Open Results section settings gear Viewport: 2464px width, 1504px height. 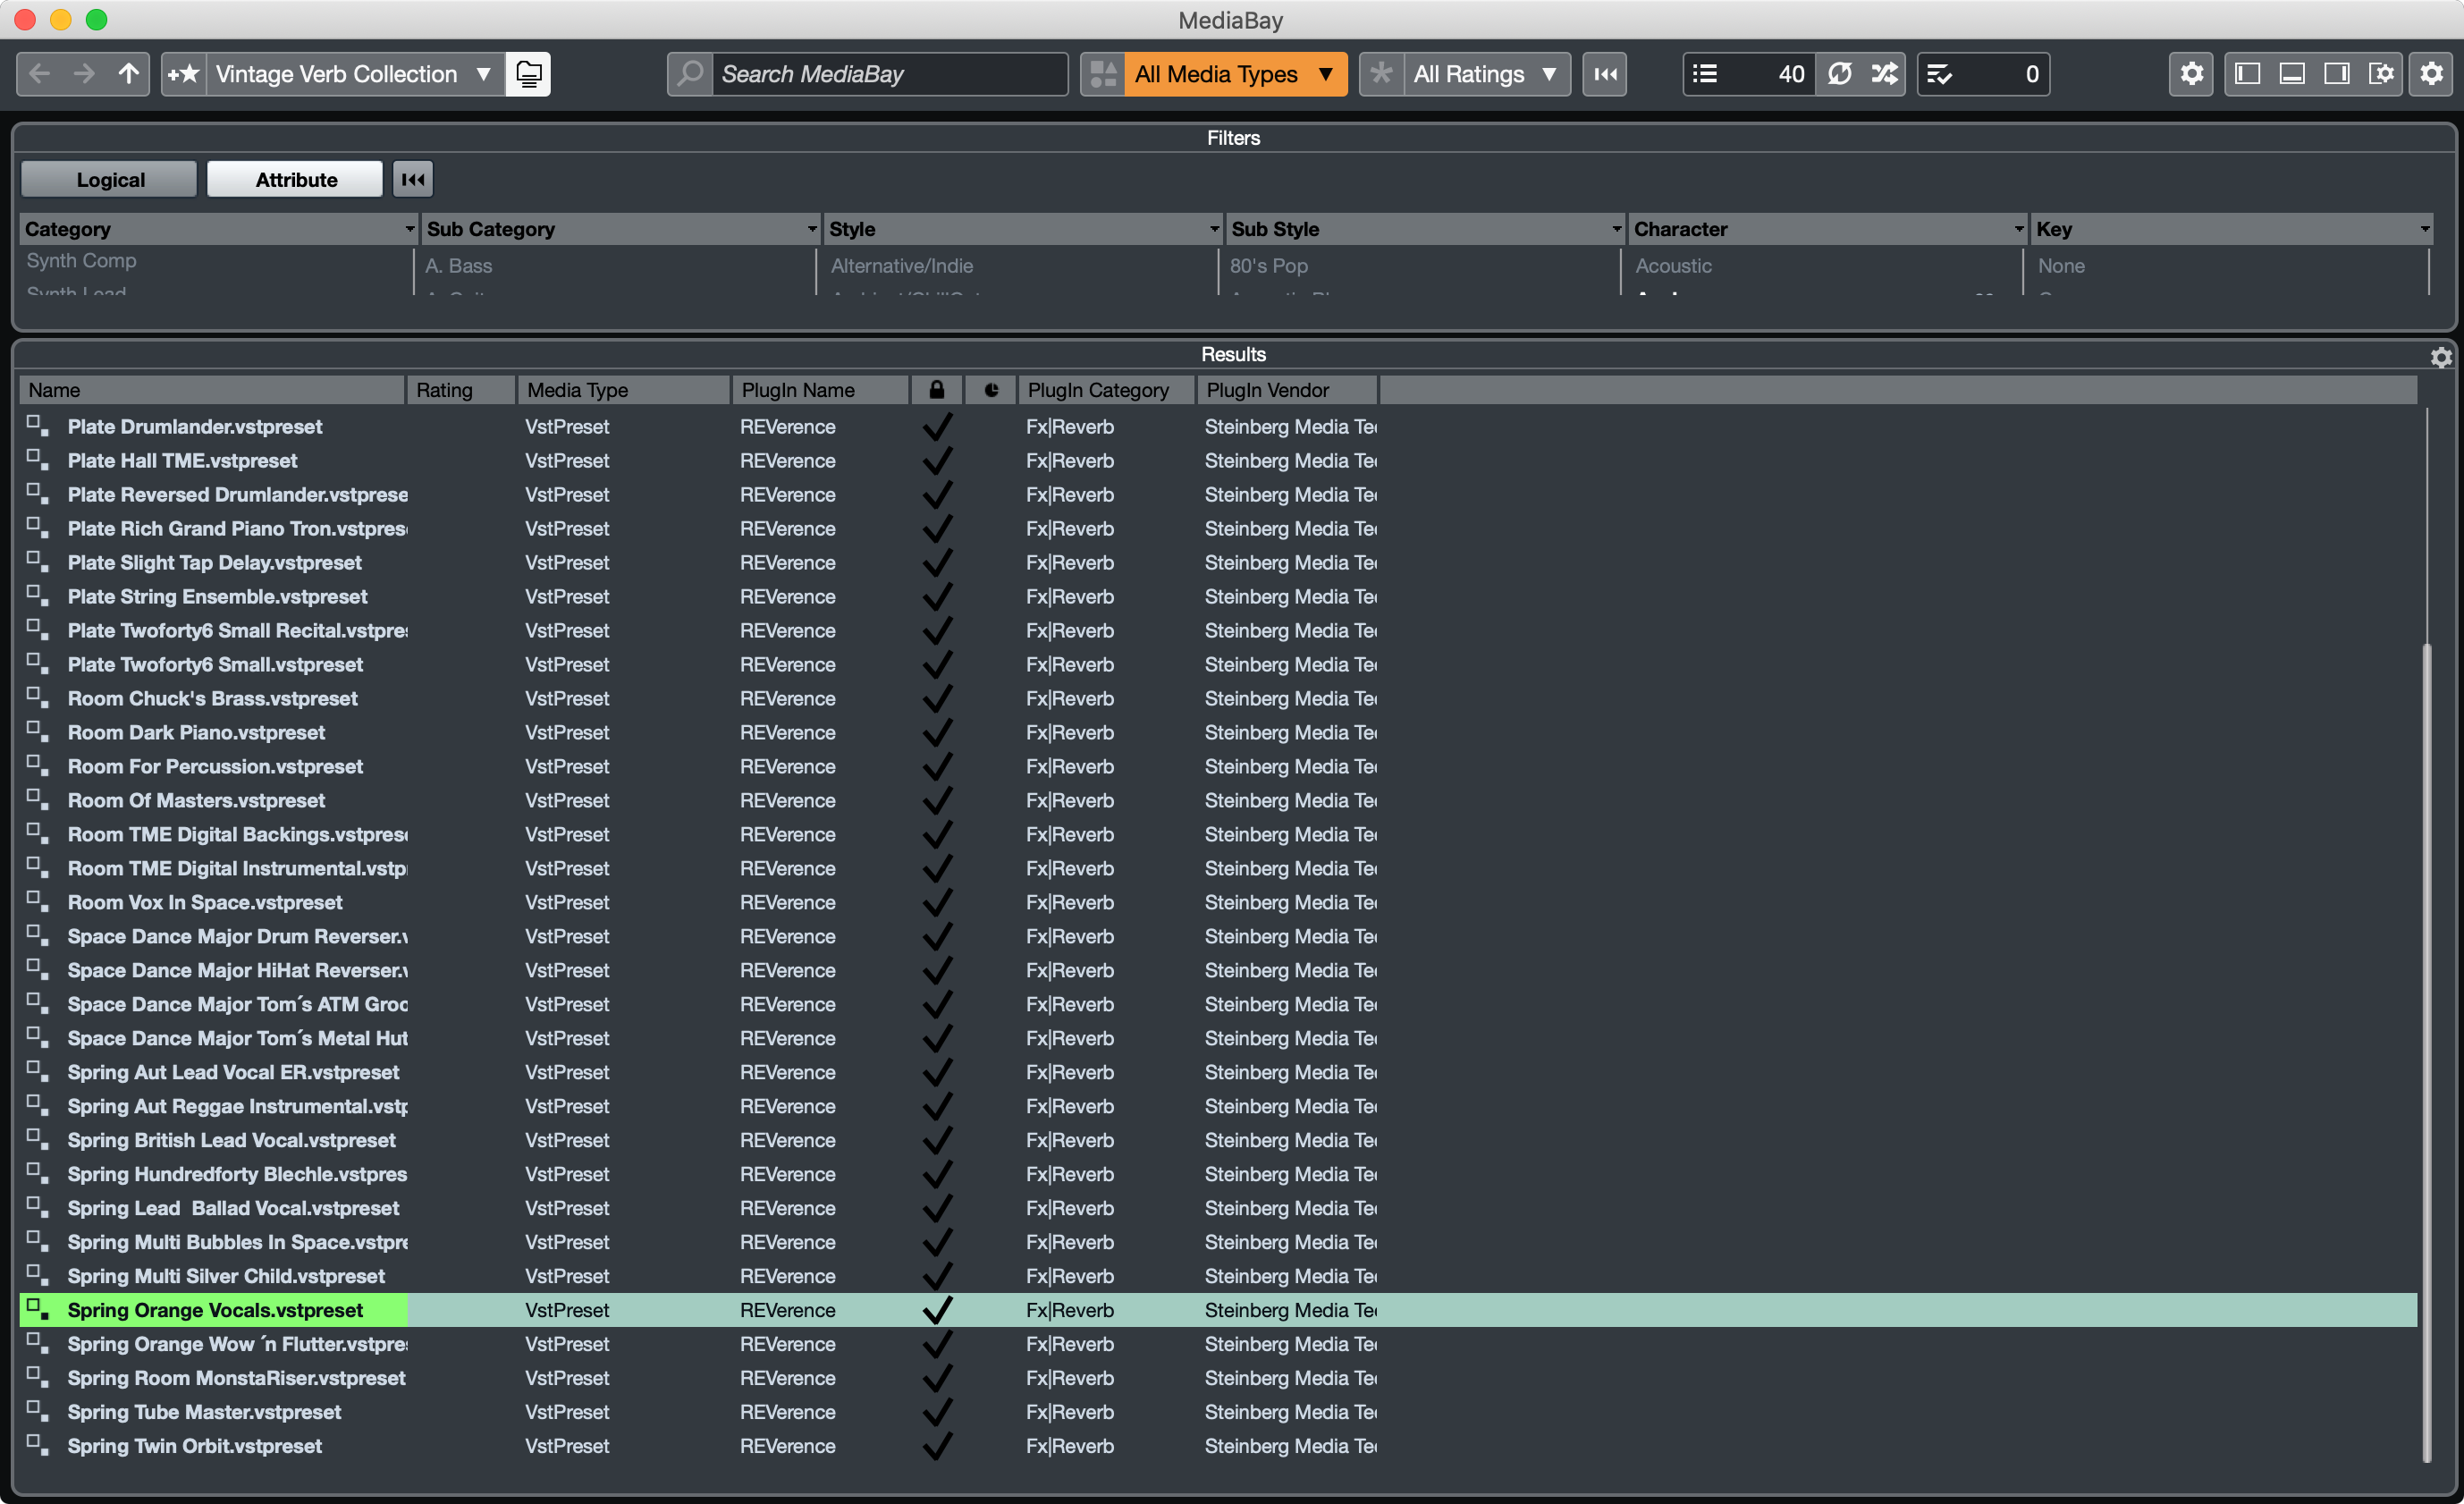tap(2441, 356)
